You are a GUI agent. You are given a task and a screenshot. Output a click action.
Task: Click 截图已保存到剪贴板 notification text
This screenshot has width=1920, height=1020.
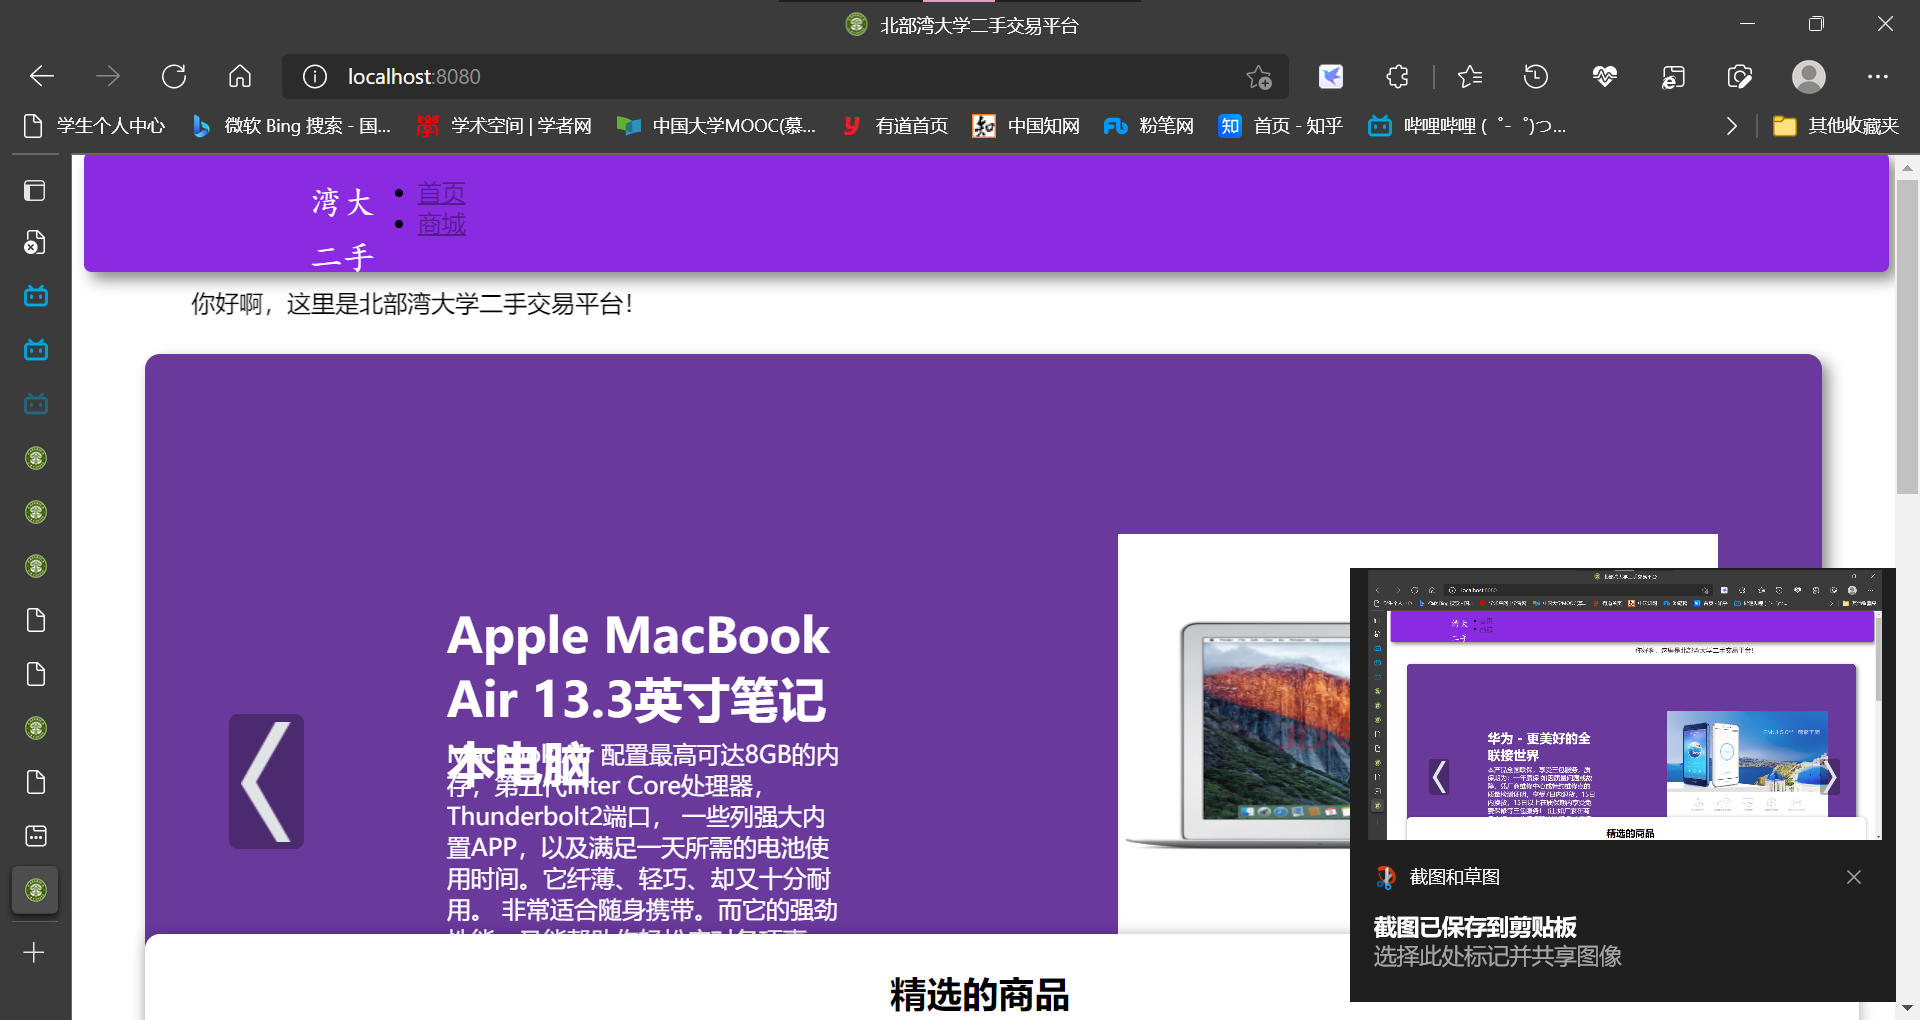[x=1475, y=927]
